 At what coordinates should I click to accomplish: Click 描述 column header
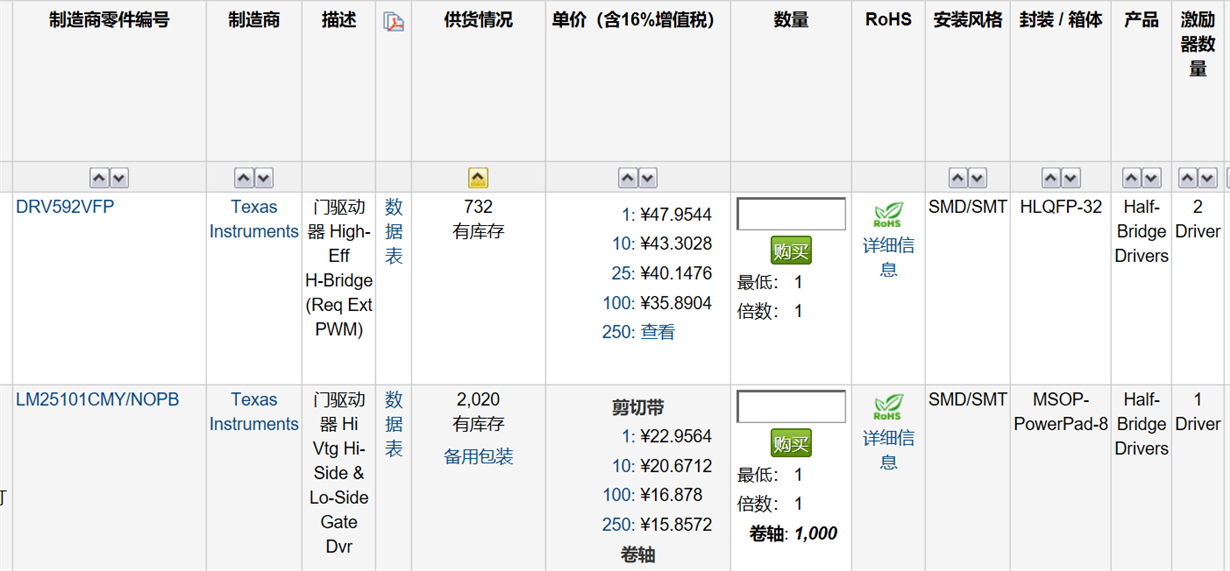(339, 20)
